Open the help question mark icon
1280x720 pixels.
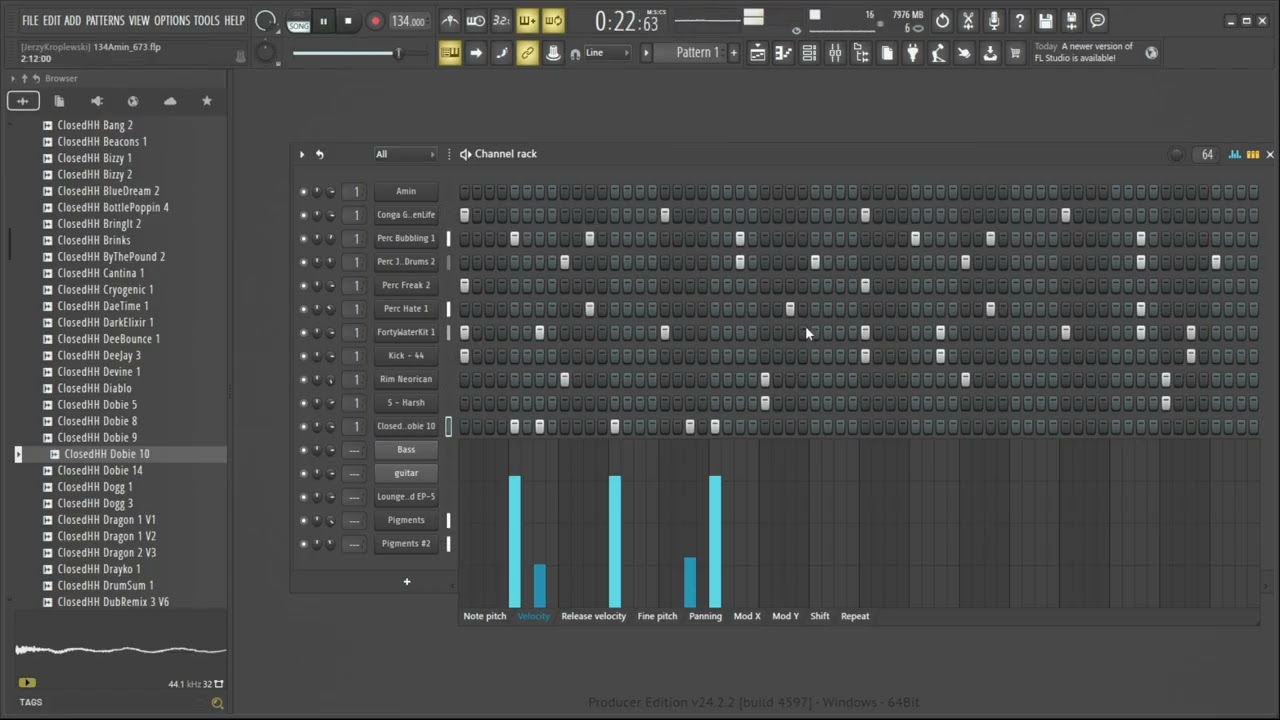[x=1019, y=20]
